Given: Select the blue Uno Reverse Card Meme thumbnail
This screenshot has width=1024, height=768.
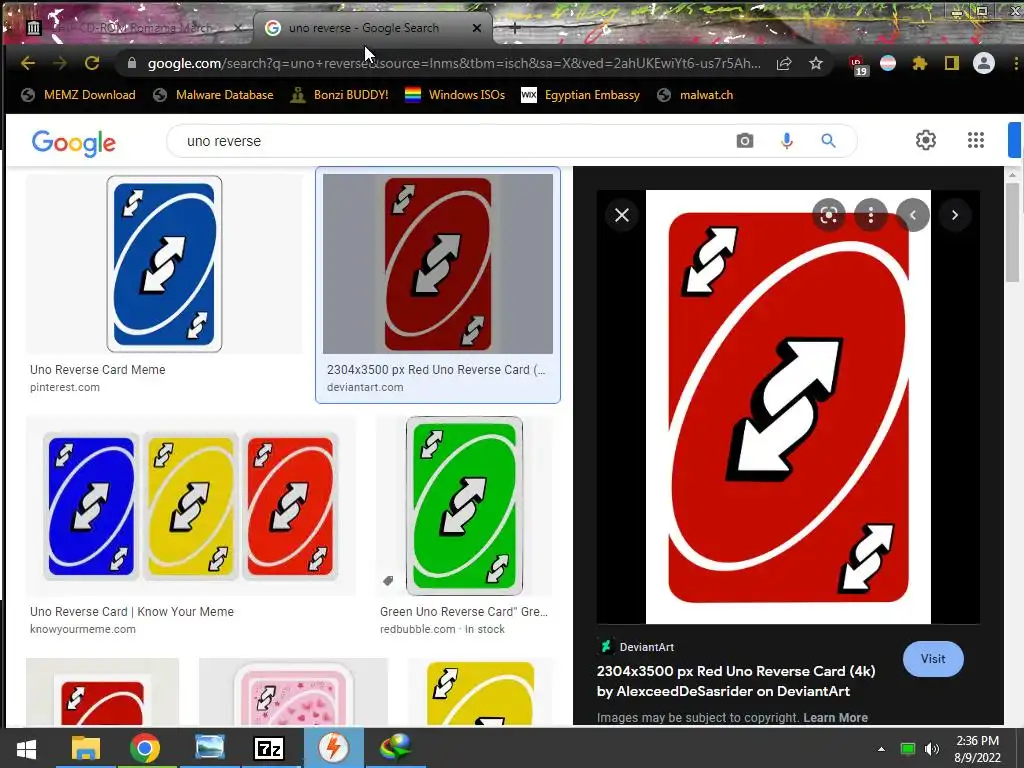Looking at the screenshot, I should click(164, 263).
